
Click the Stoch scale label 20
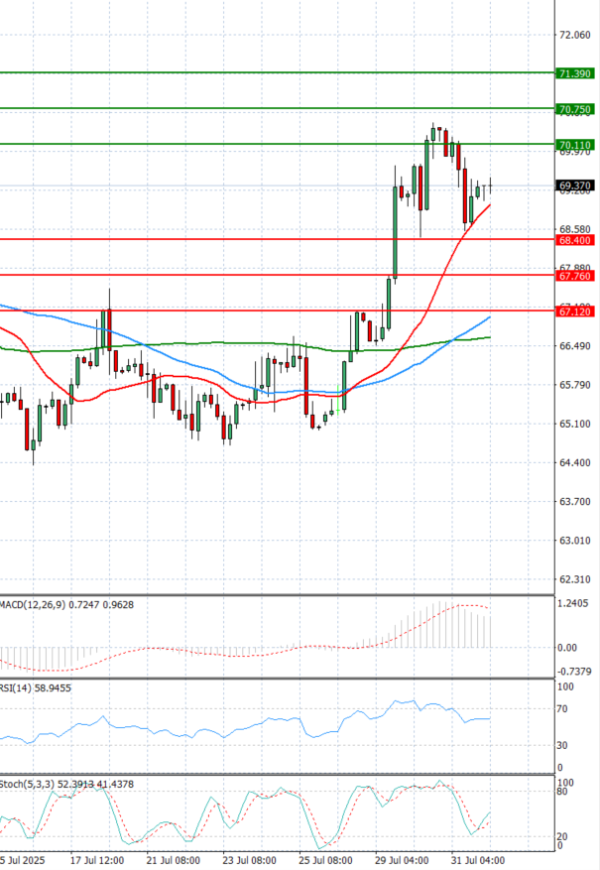tap(562, 837)
